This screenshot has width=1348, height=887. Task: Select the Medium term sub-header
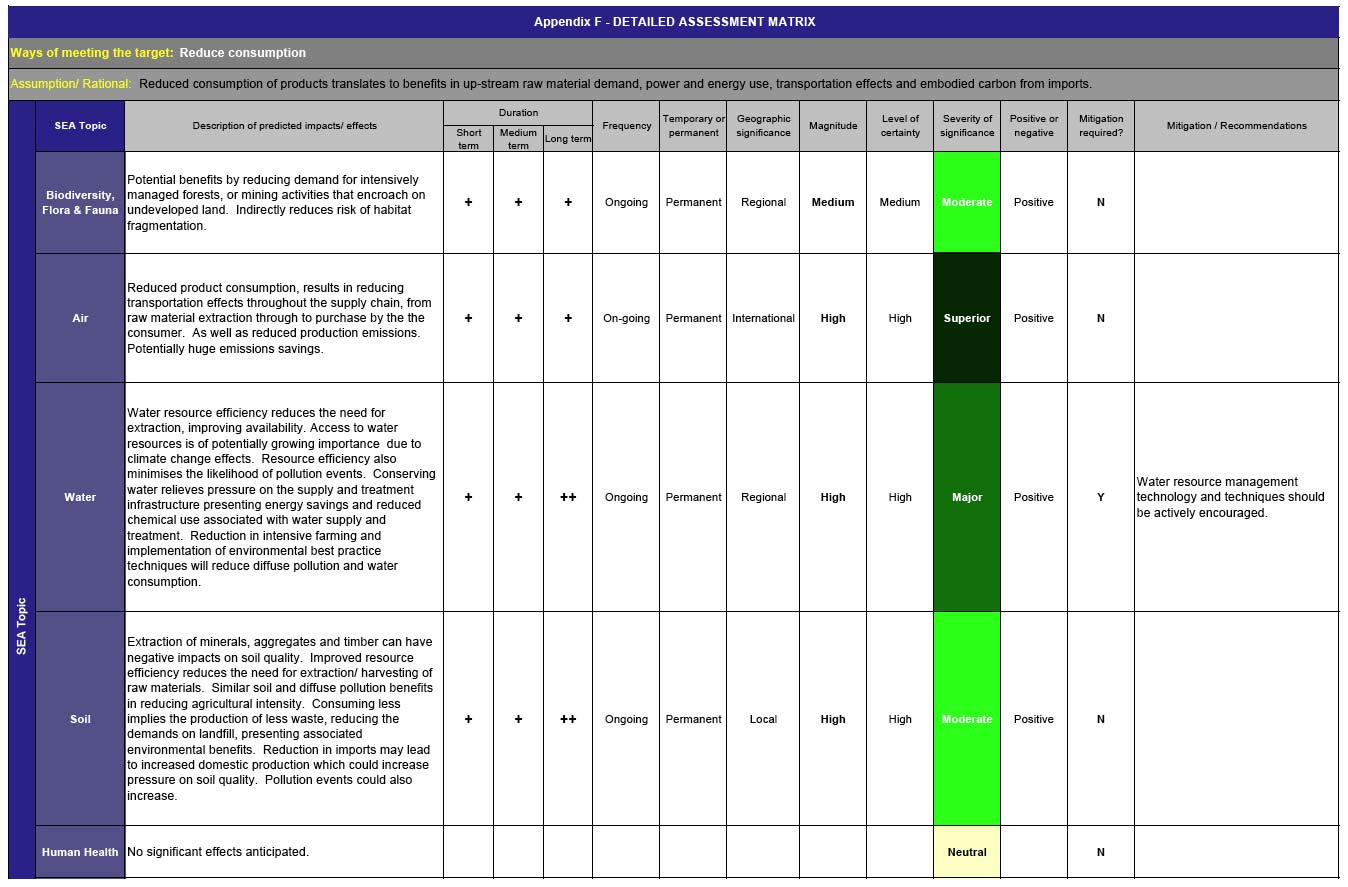(518, 139)
